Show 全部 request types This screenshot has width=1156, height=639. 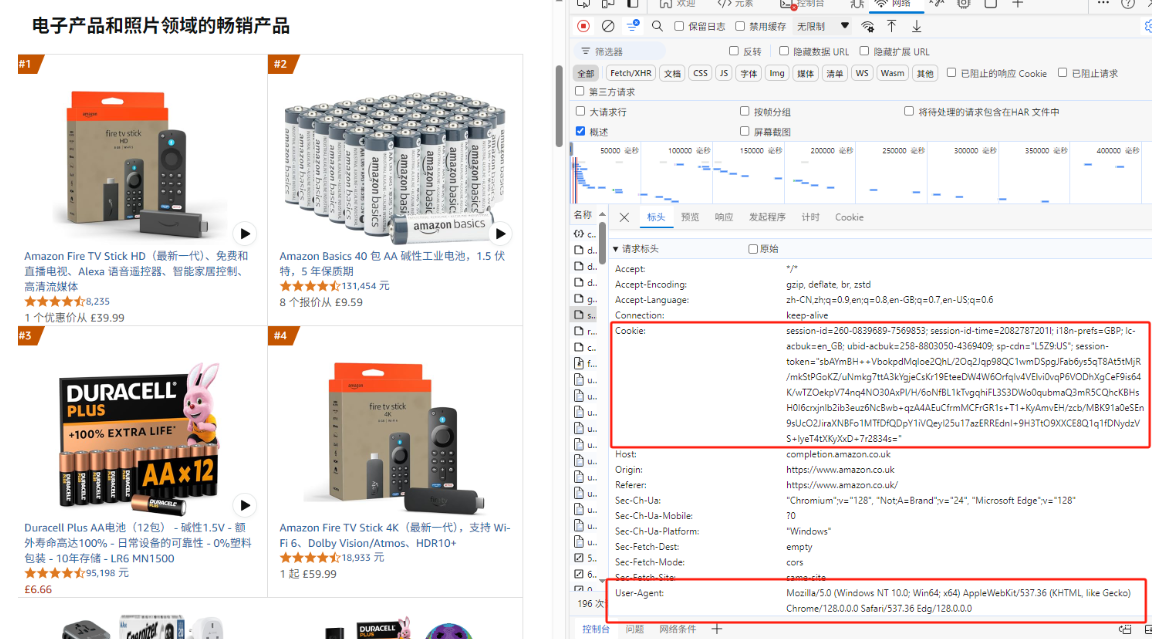point(586,73)
